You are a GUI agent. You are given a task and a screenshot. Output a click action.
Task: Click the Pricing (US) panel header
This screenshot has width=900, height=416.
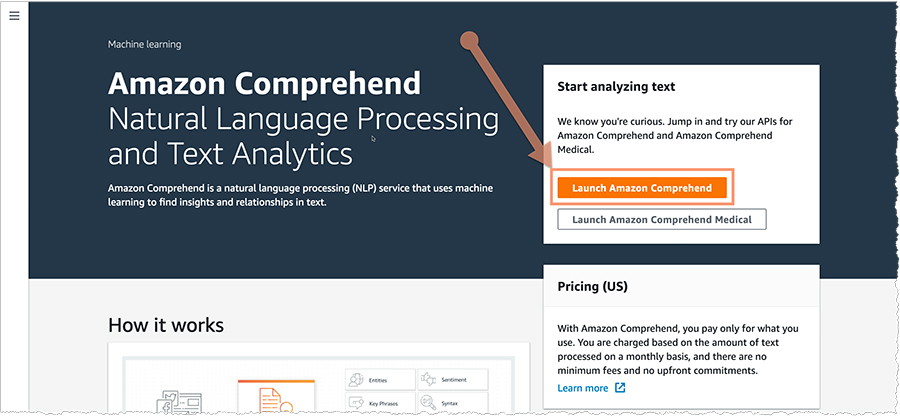[x=681, y=286]
